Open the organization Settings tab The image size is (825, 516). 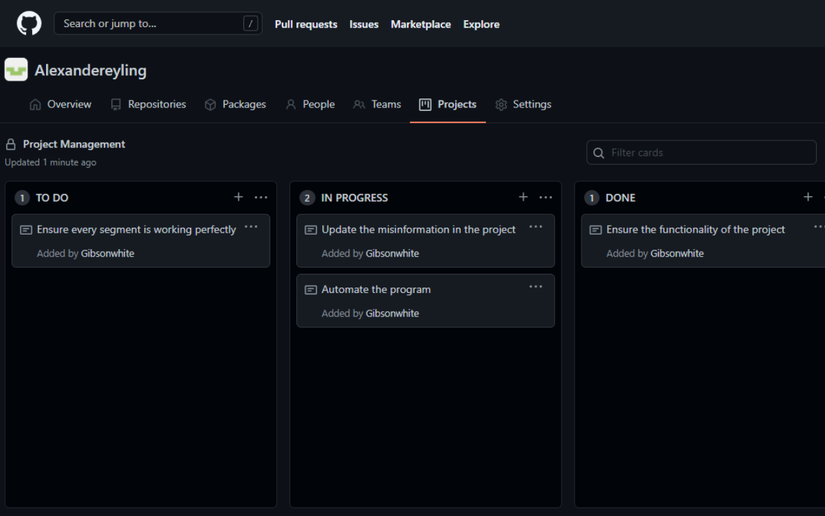(523, 104)
